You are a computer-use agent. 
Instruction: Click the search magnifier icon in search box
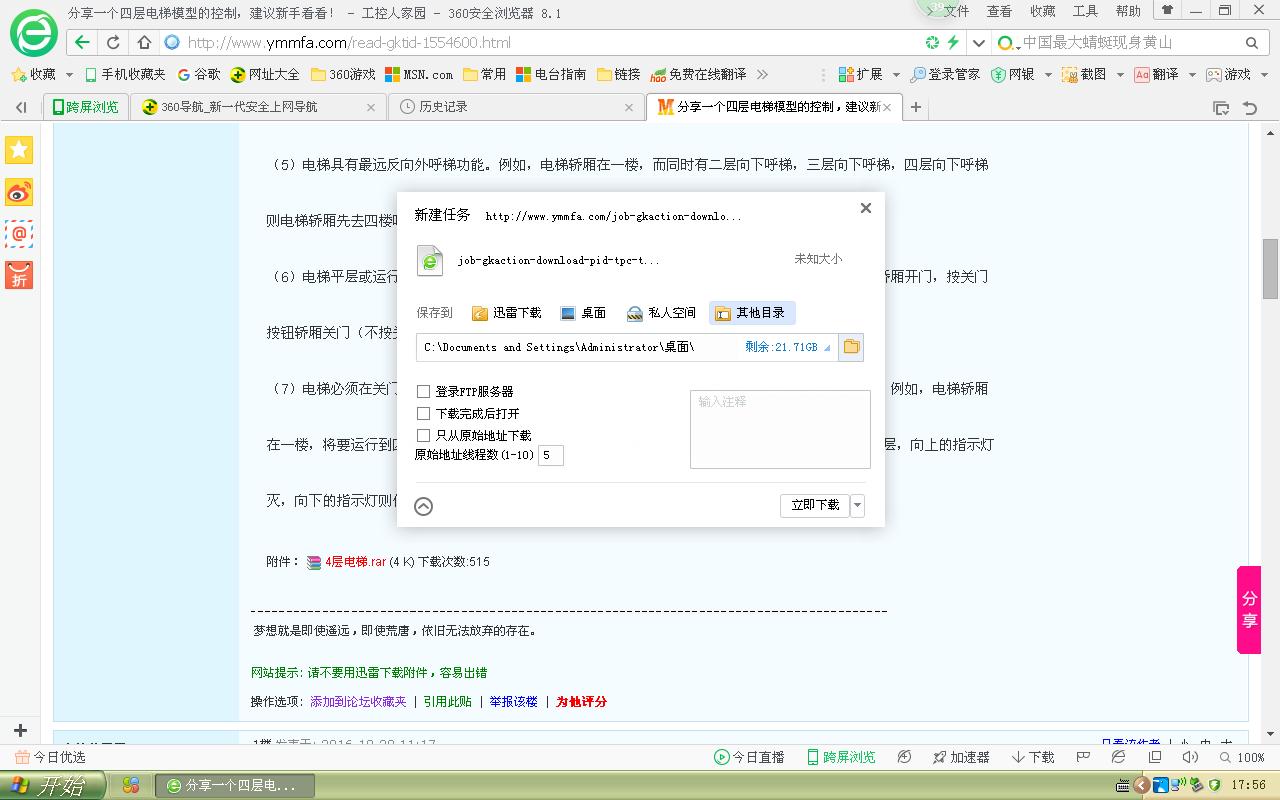[x=1252, y=43]
